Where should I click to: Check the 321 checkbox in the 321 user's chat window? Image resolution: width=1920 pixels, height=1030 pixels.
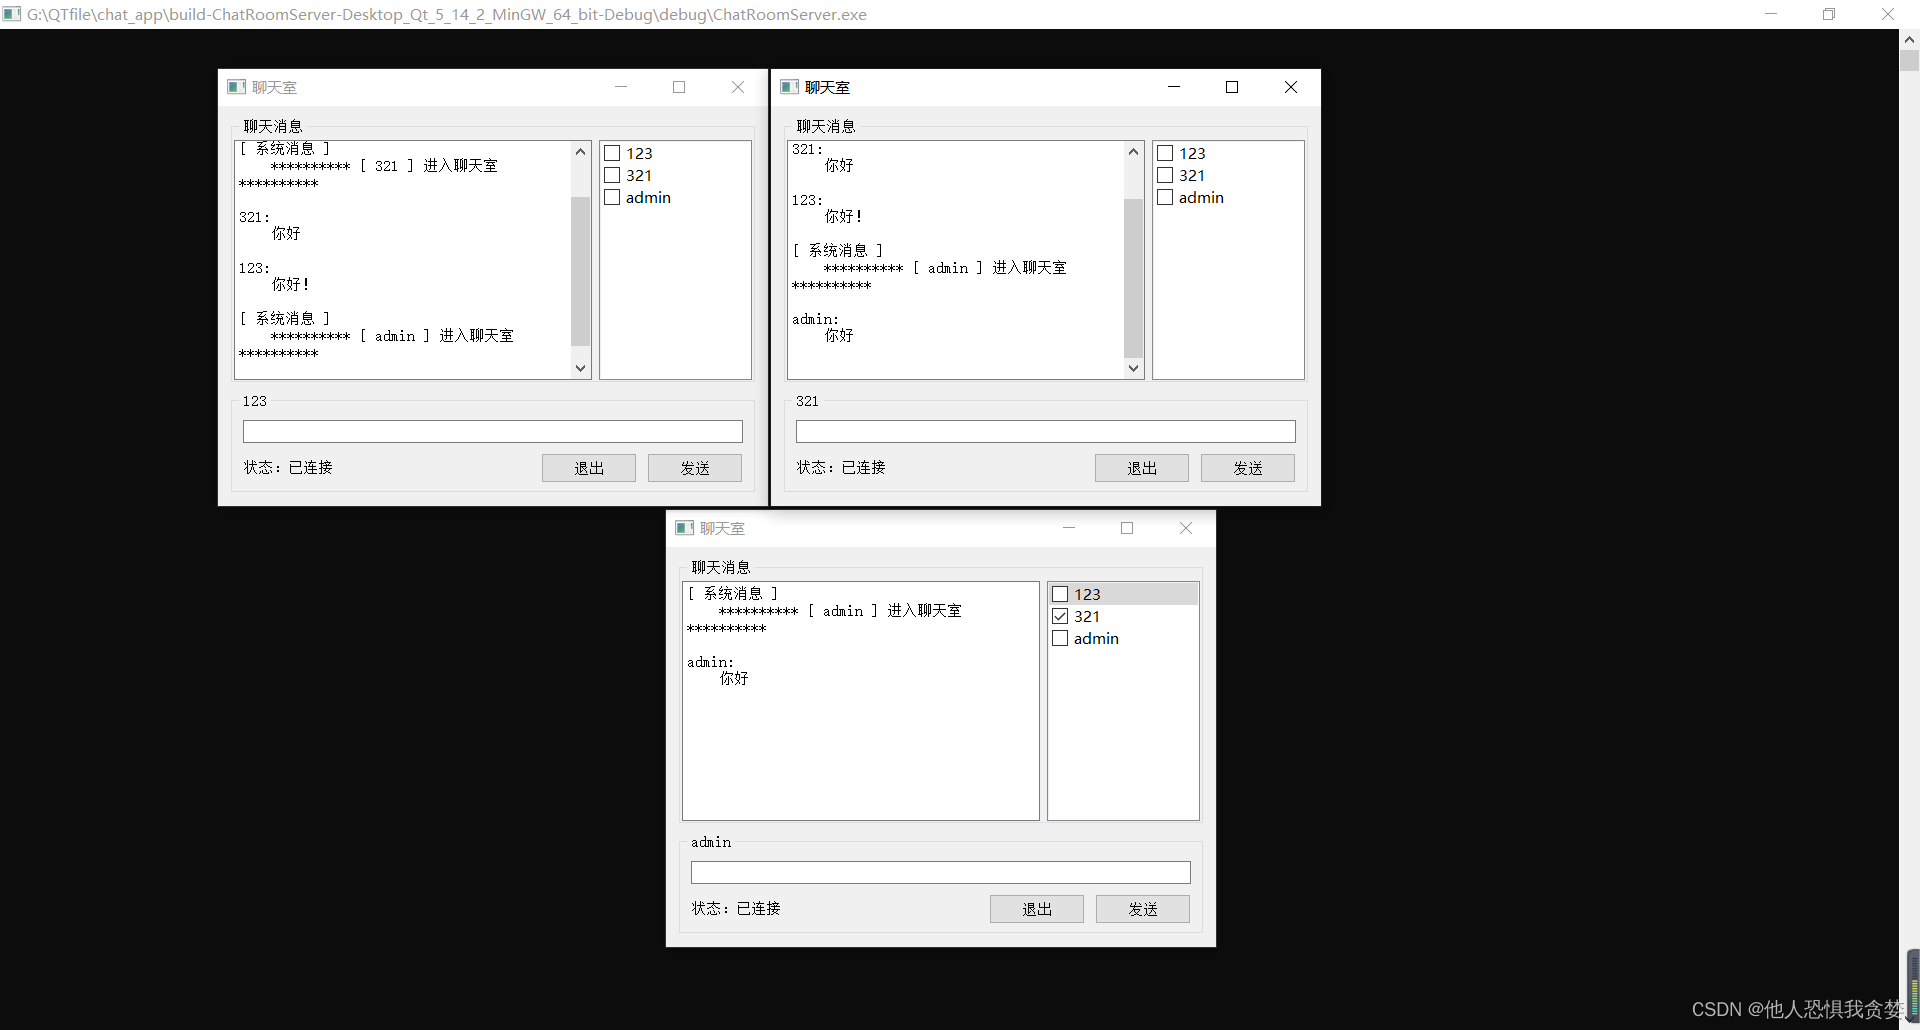[1165, 175]
